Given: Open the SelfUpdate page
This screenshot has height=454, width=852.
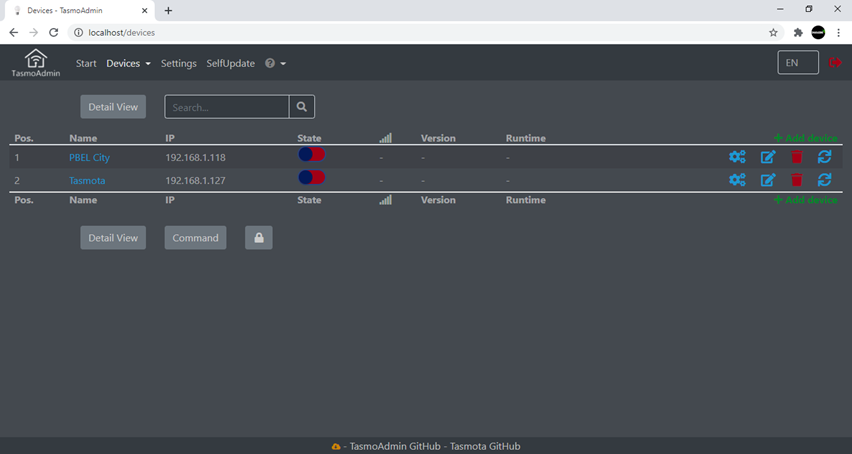Looking at the screenshot, I should coord(230,64).
